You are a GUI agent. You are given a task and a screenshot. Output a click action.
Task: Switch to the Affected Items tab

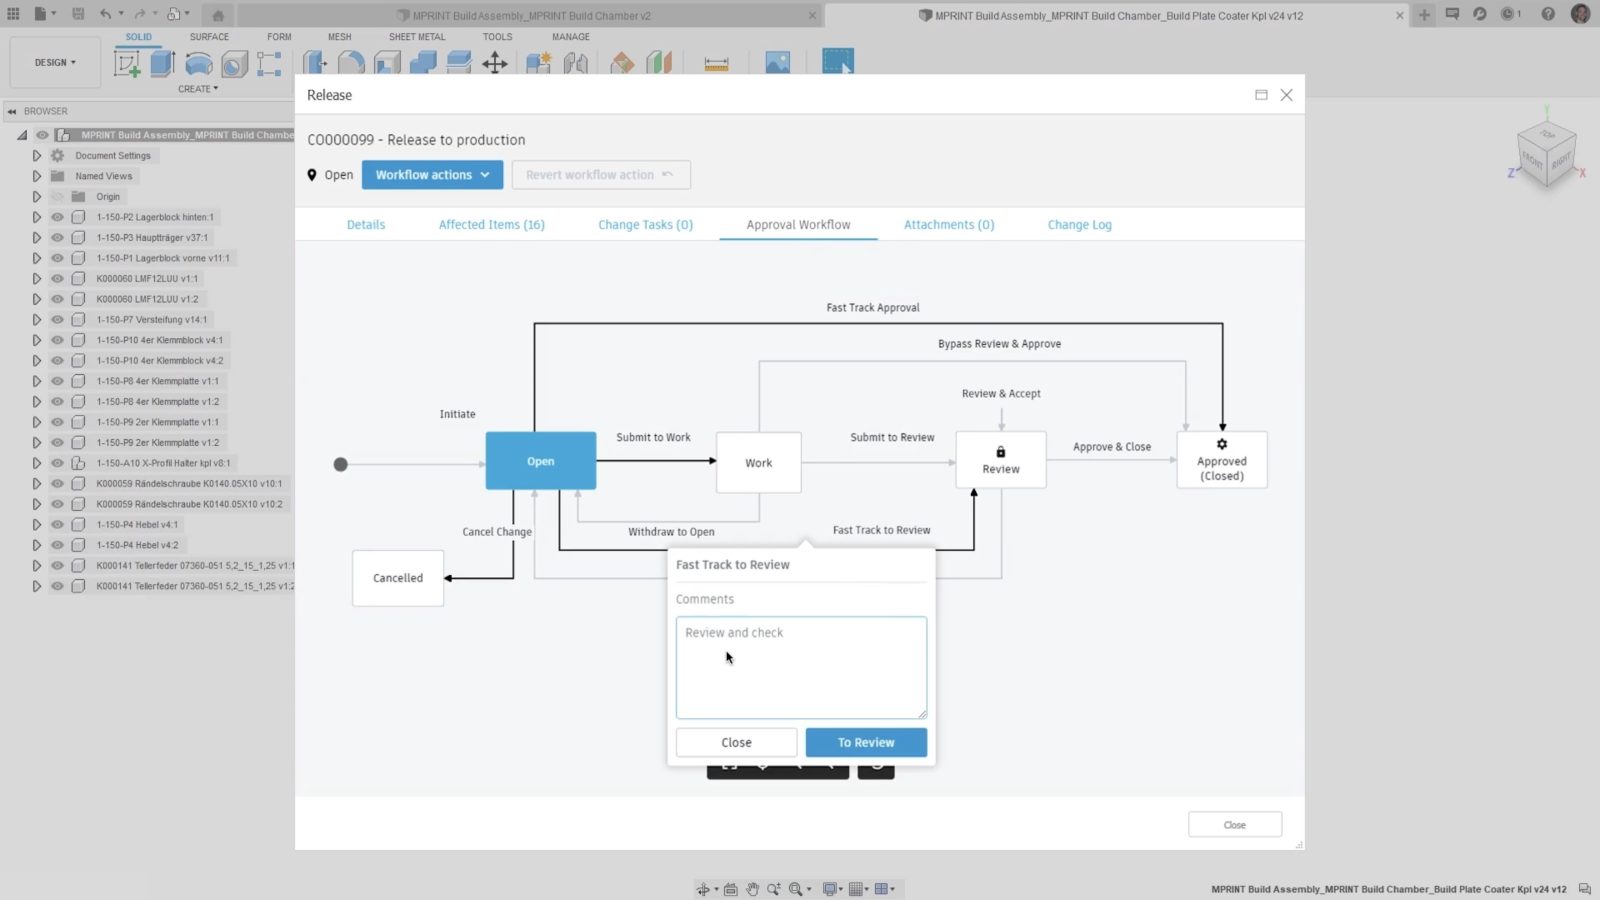491,224
